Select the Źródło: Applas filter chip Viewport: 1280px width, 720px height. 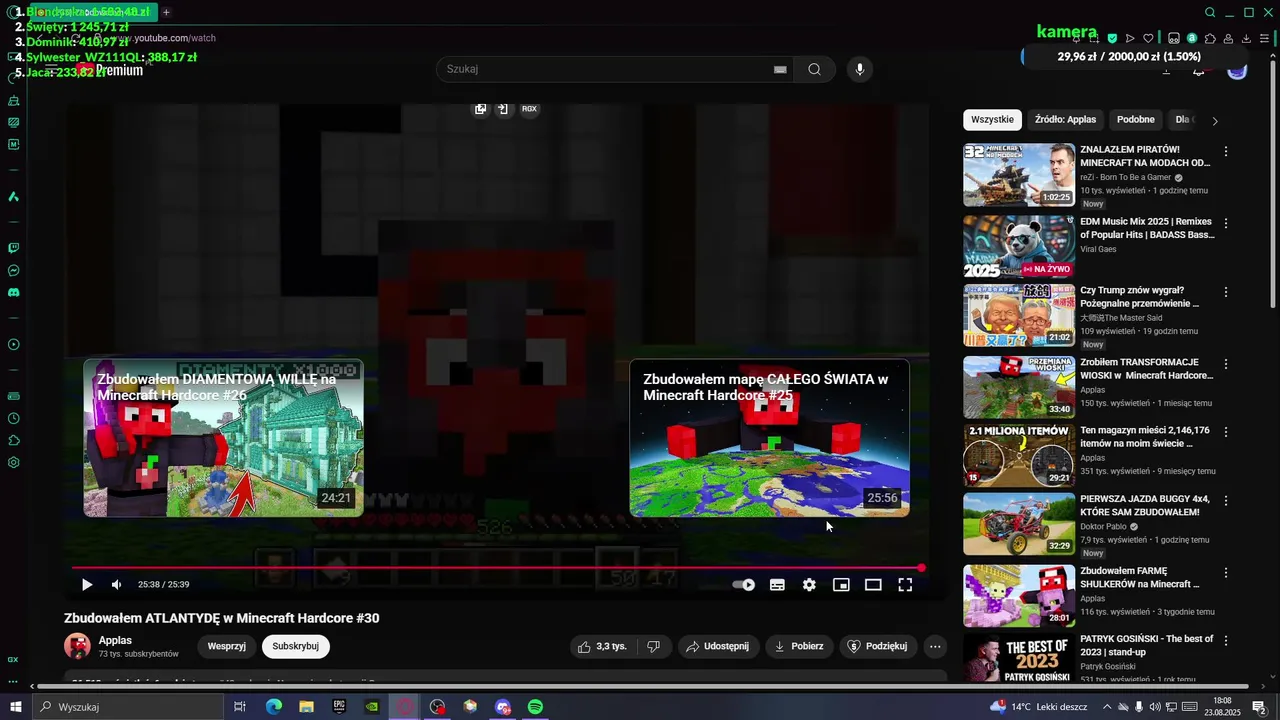coord(1065,120)
